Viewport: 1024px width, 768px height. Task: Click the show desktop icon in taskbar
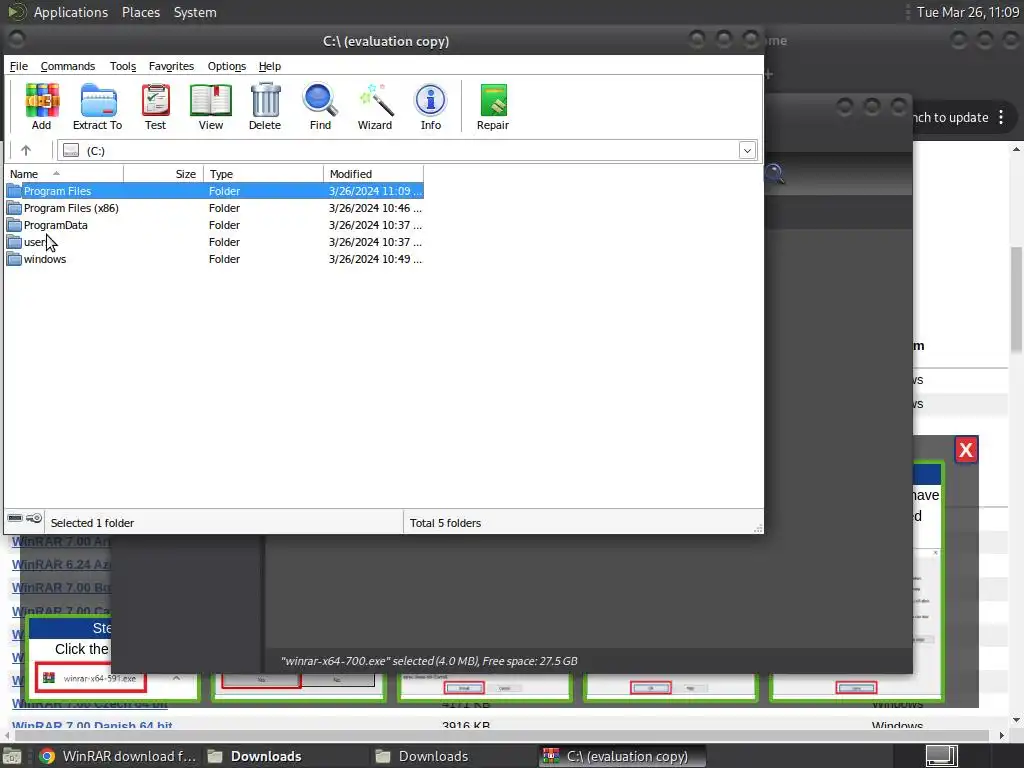pos(12,756)
